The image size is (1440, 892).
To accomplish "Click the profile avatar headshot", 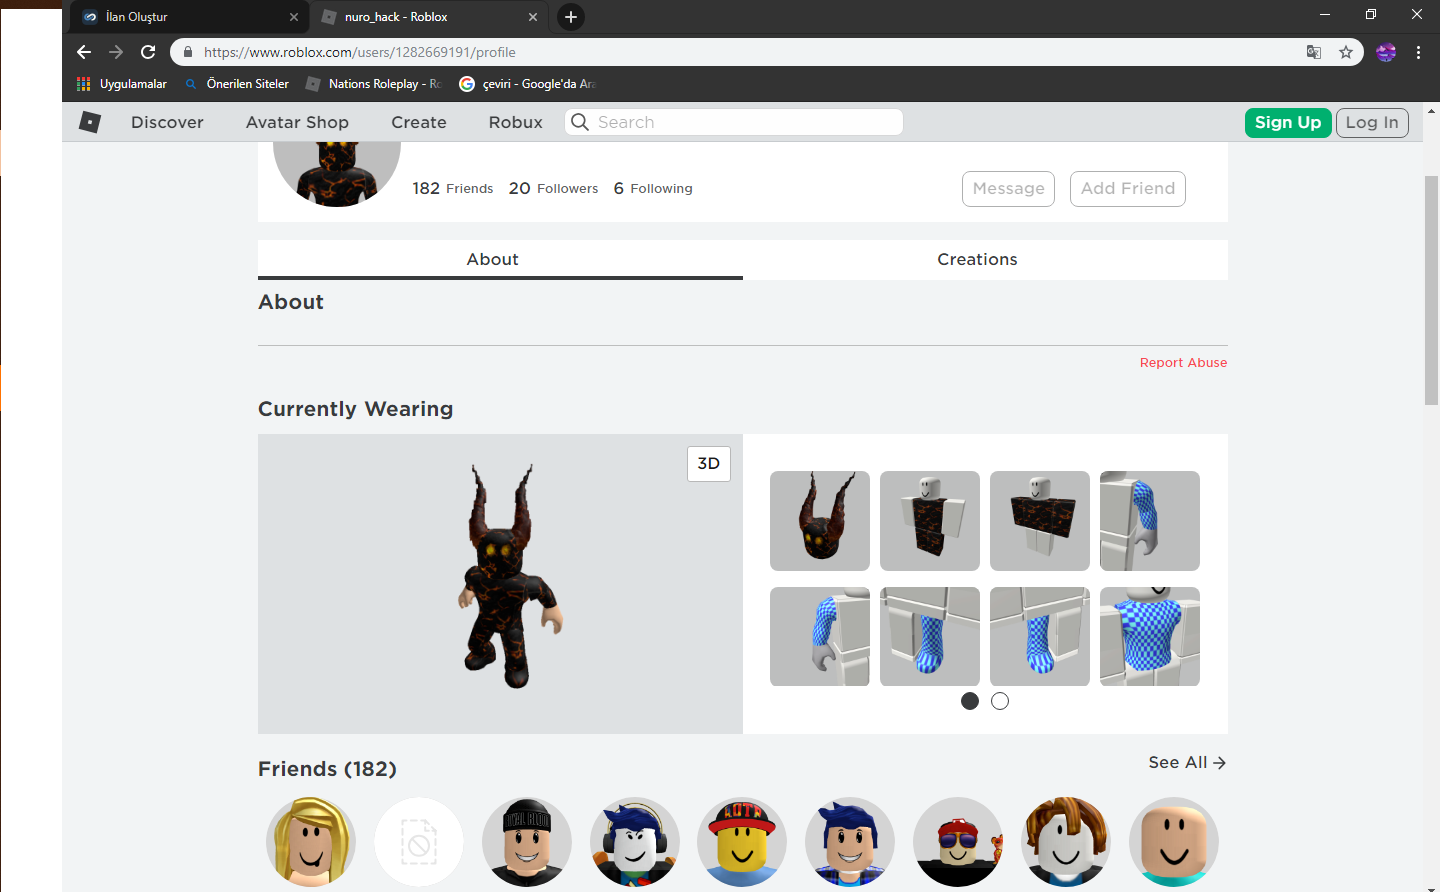I will 337,174.
